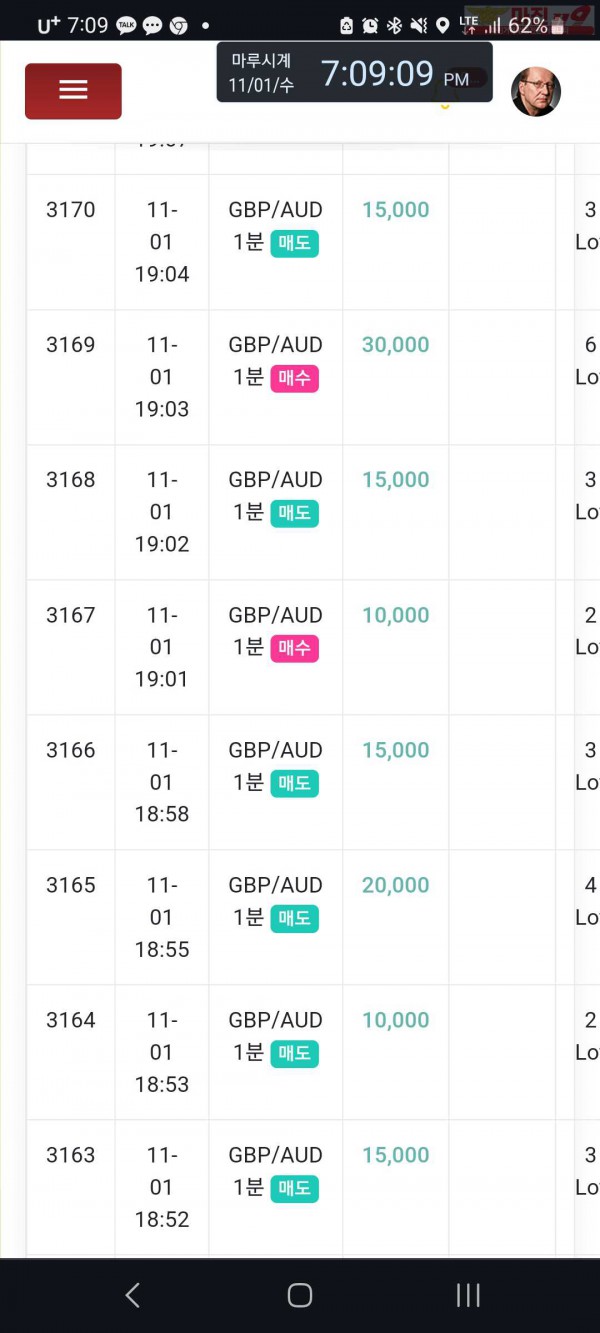Select the 11-01 19:04 timestamp cell
600x1333 pixels.
pos(162,242)
